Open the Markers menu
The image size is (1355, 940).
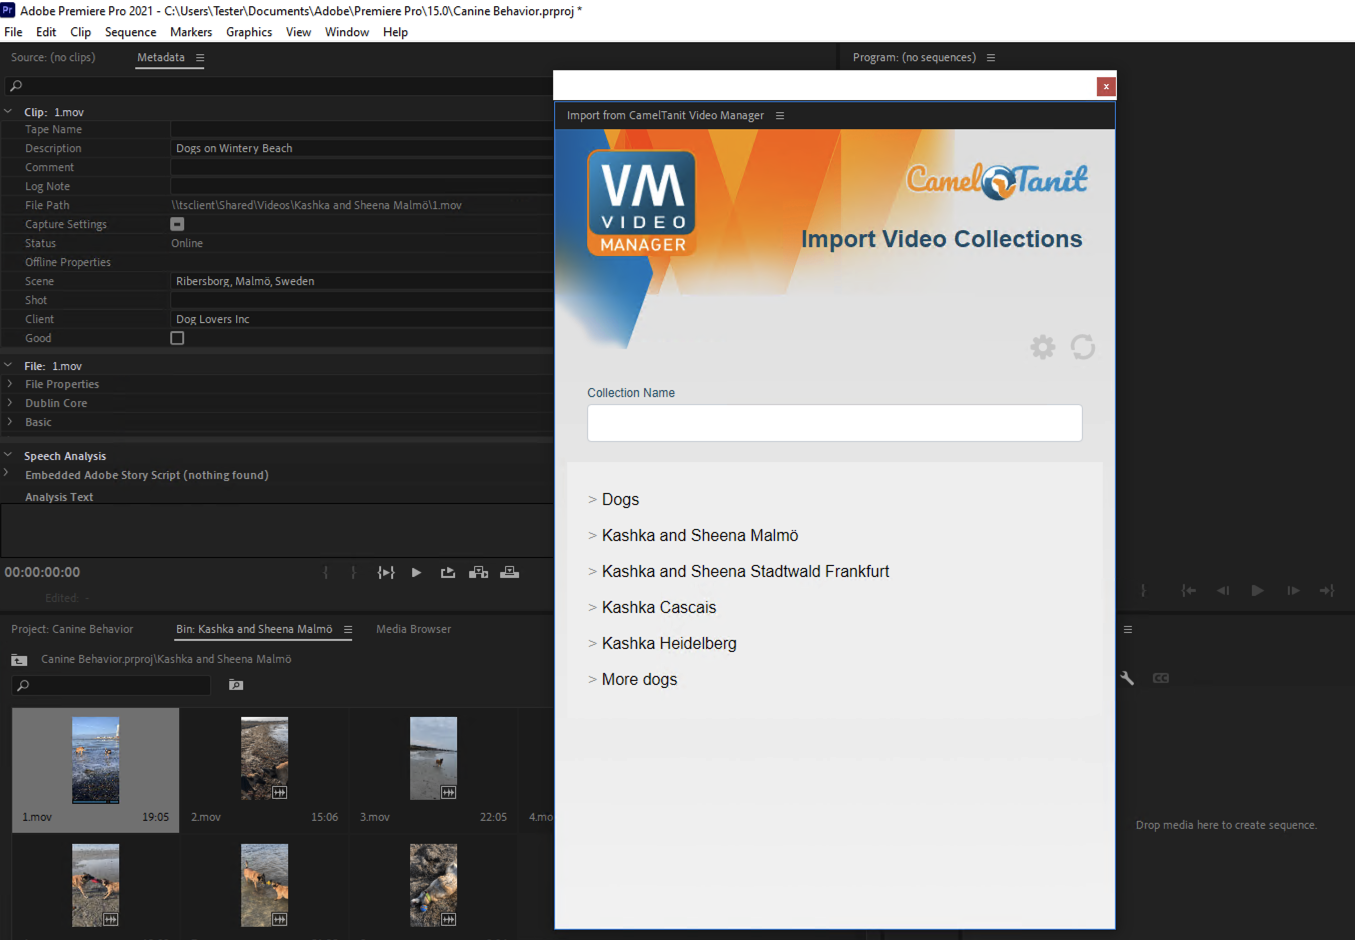click(x=191, y=32)
